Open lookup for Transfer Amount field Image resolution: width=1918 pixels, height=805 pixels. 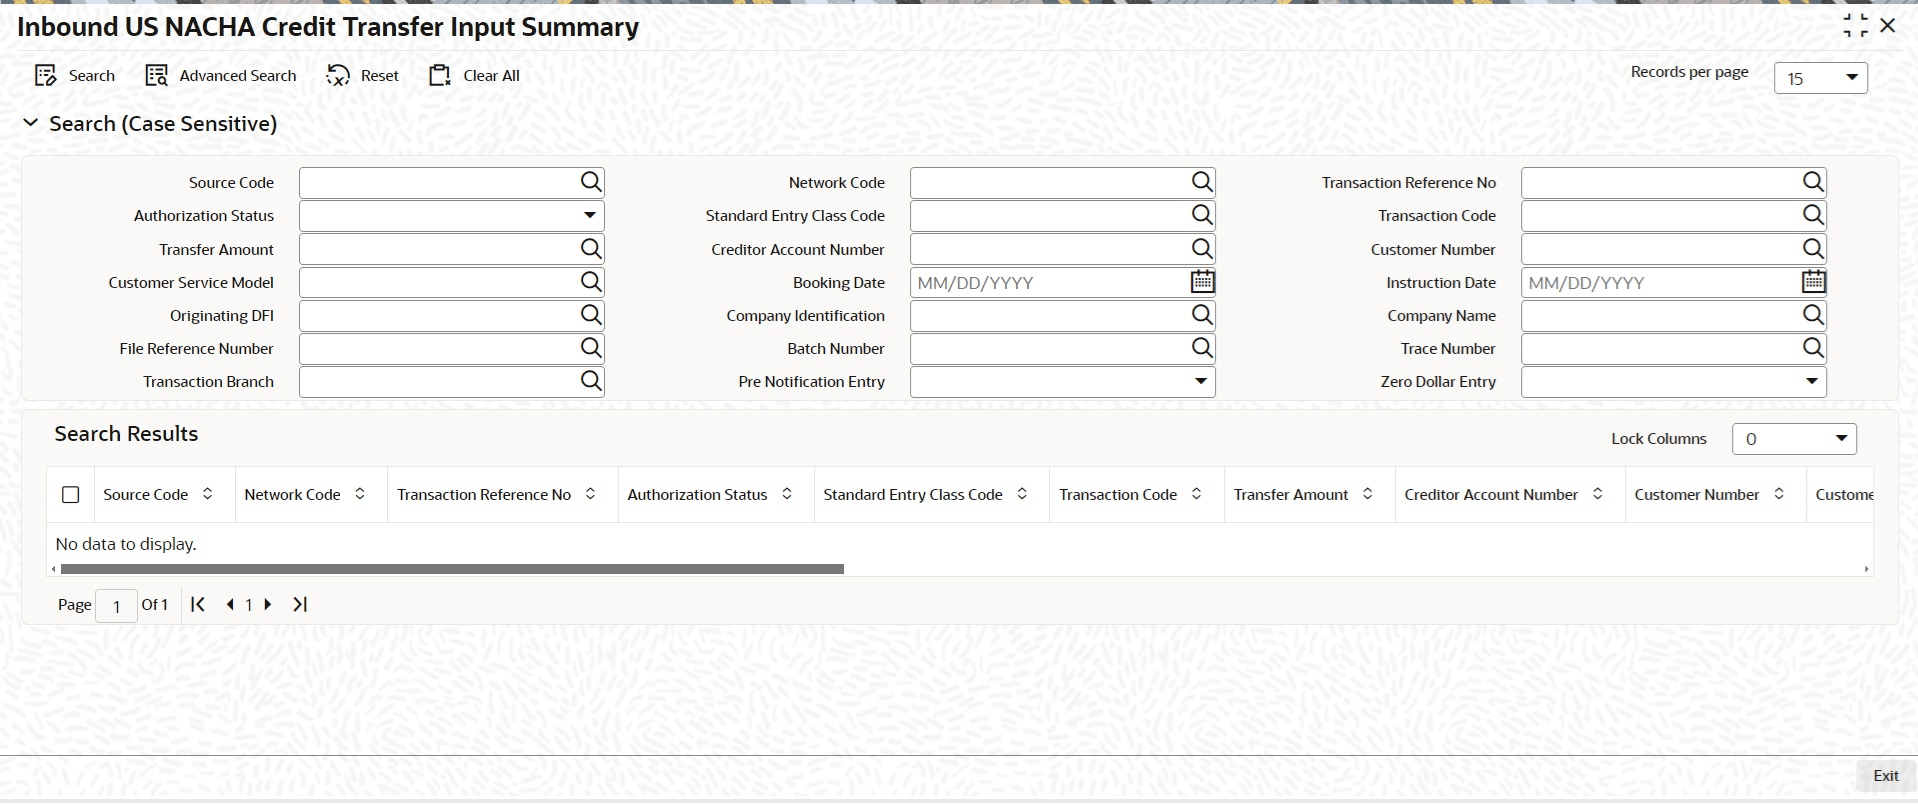pos(591,249)
